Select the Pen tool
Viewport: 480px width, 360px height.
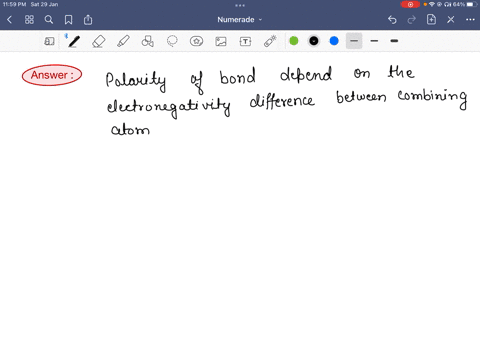pos(74,41)
